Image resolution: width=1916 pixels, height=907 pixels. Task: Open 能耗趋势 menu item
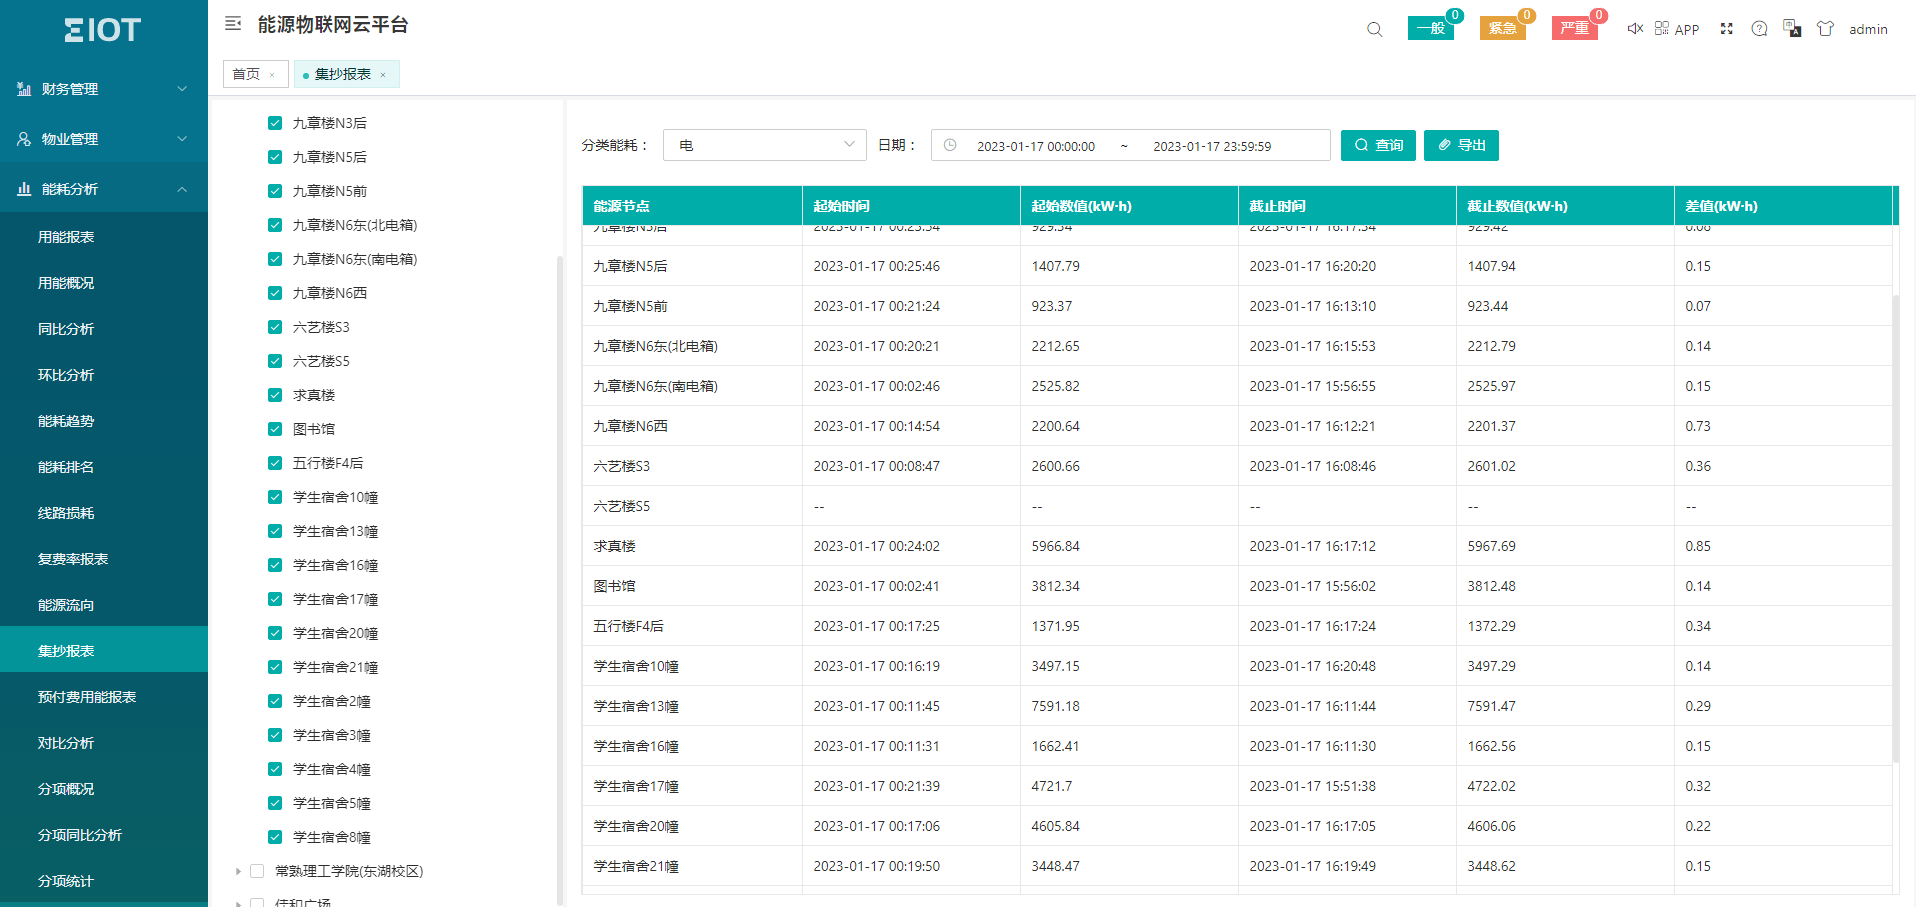click(104, 421)
